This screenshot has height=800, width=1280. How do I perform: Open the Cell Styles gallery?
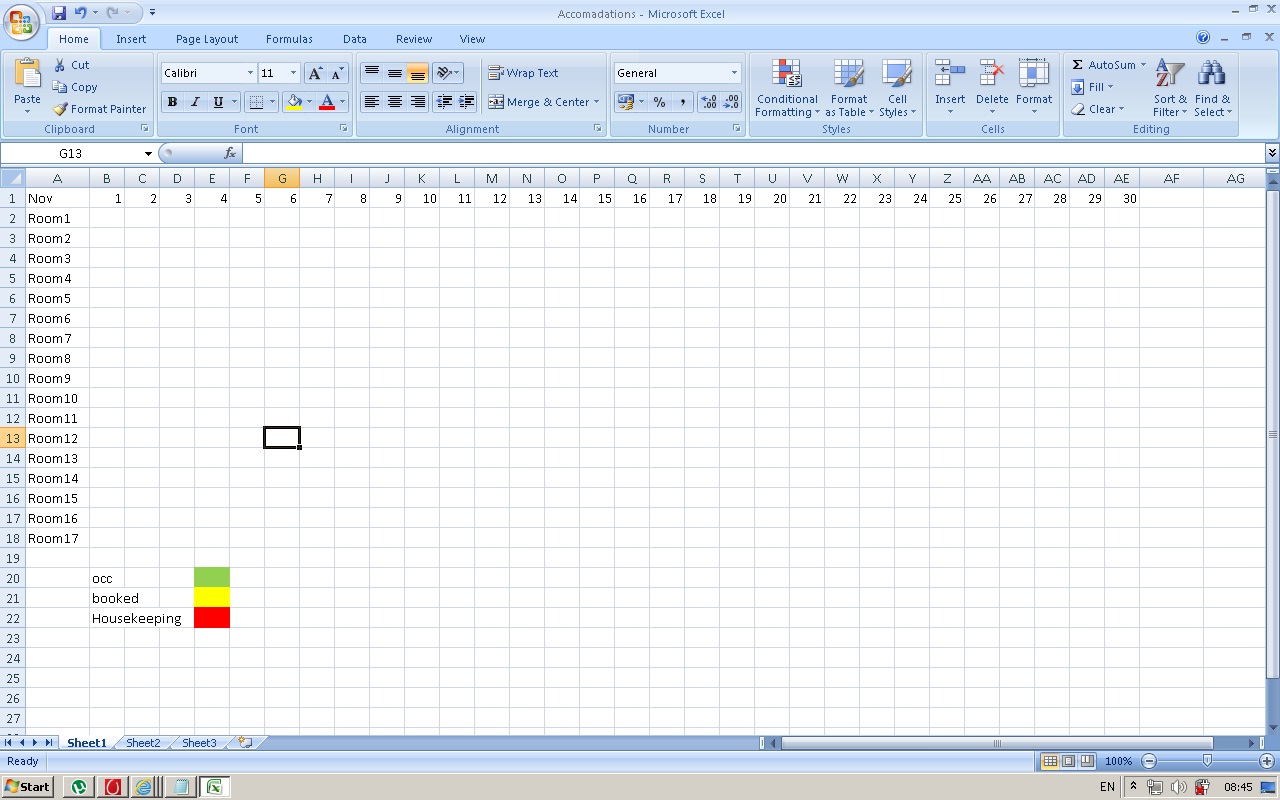pyautogui.click(x=897, y=88)
